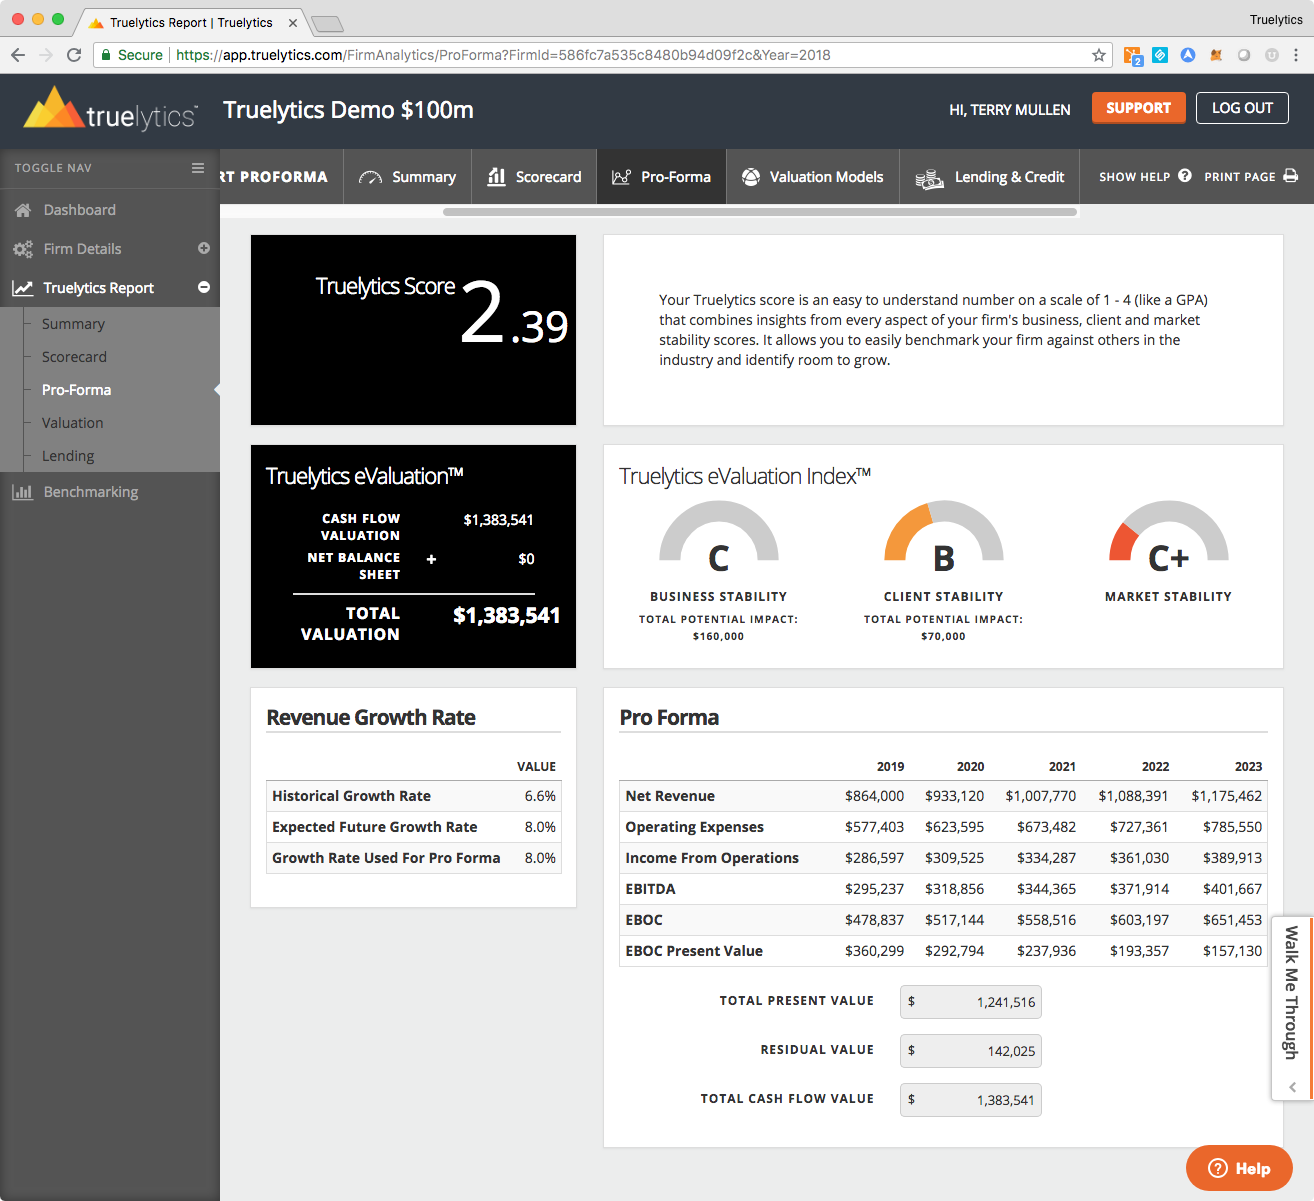Click the horizontal tab bar scrollbar

tap(760, 212)
